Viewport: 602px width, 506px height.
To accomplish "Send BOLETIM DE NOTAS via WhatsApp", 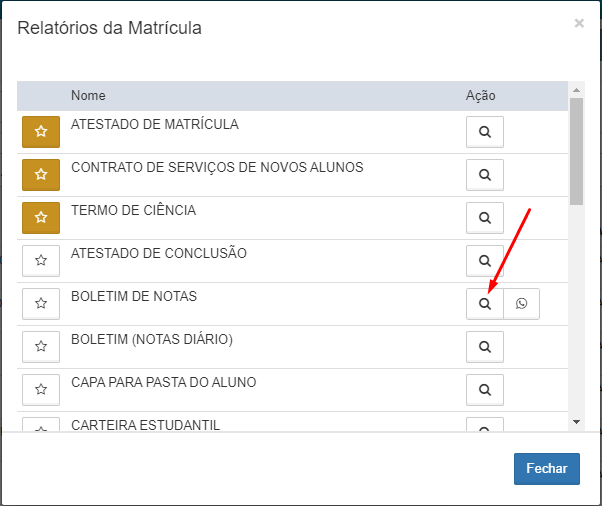I will click(521, 304).
